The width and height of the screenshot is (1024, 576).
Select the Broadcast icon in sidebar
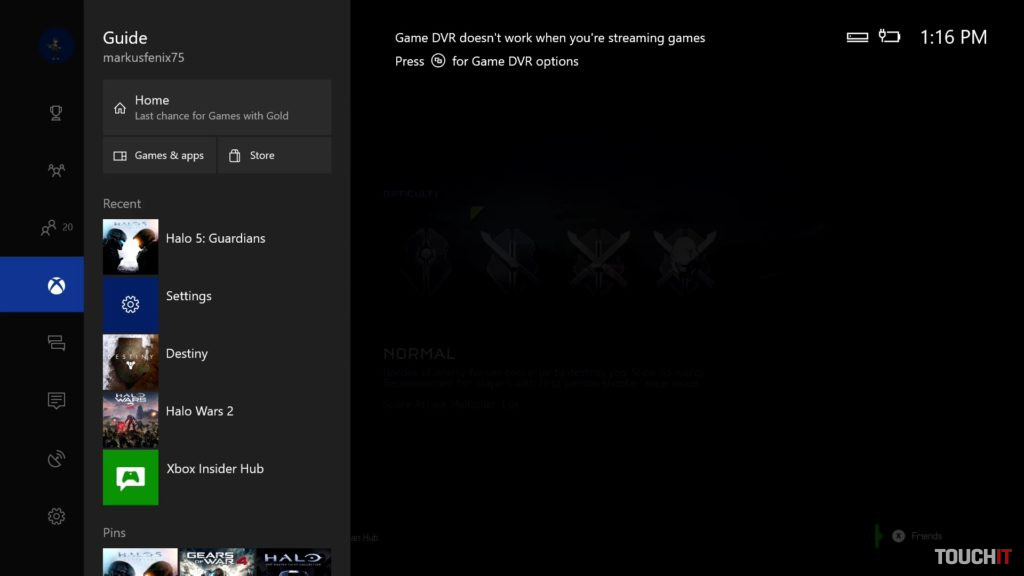point(56,458)
